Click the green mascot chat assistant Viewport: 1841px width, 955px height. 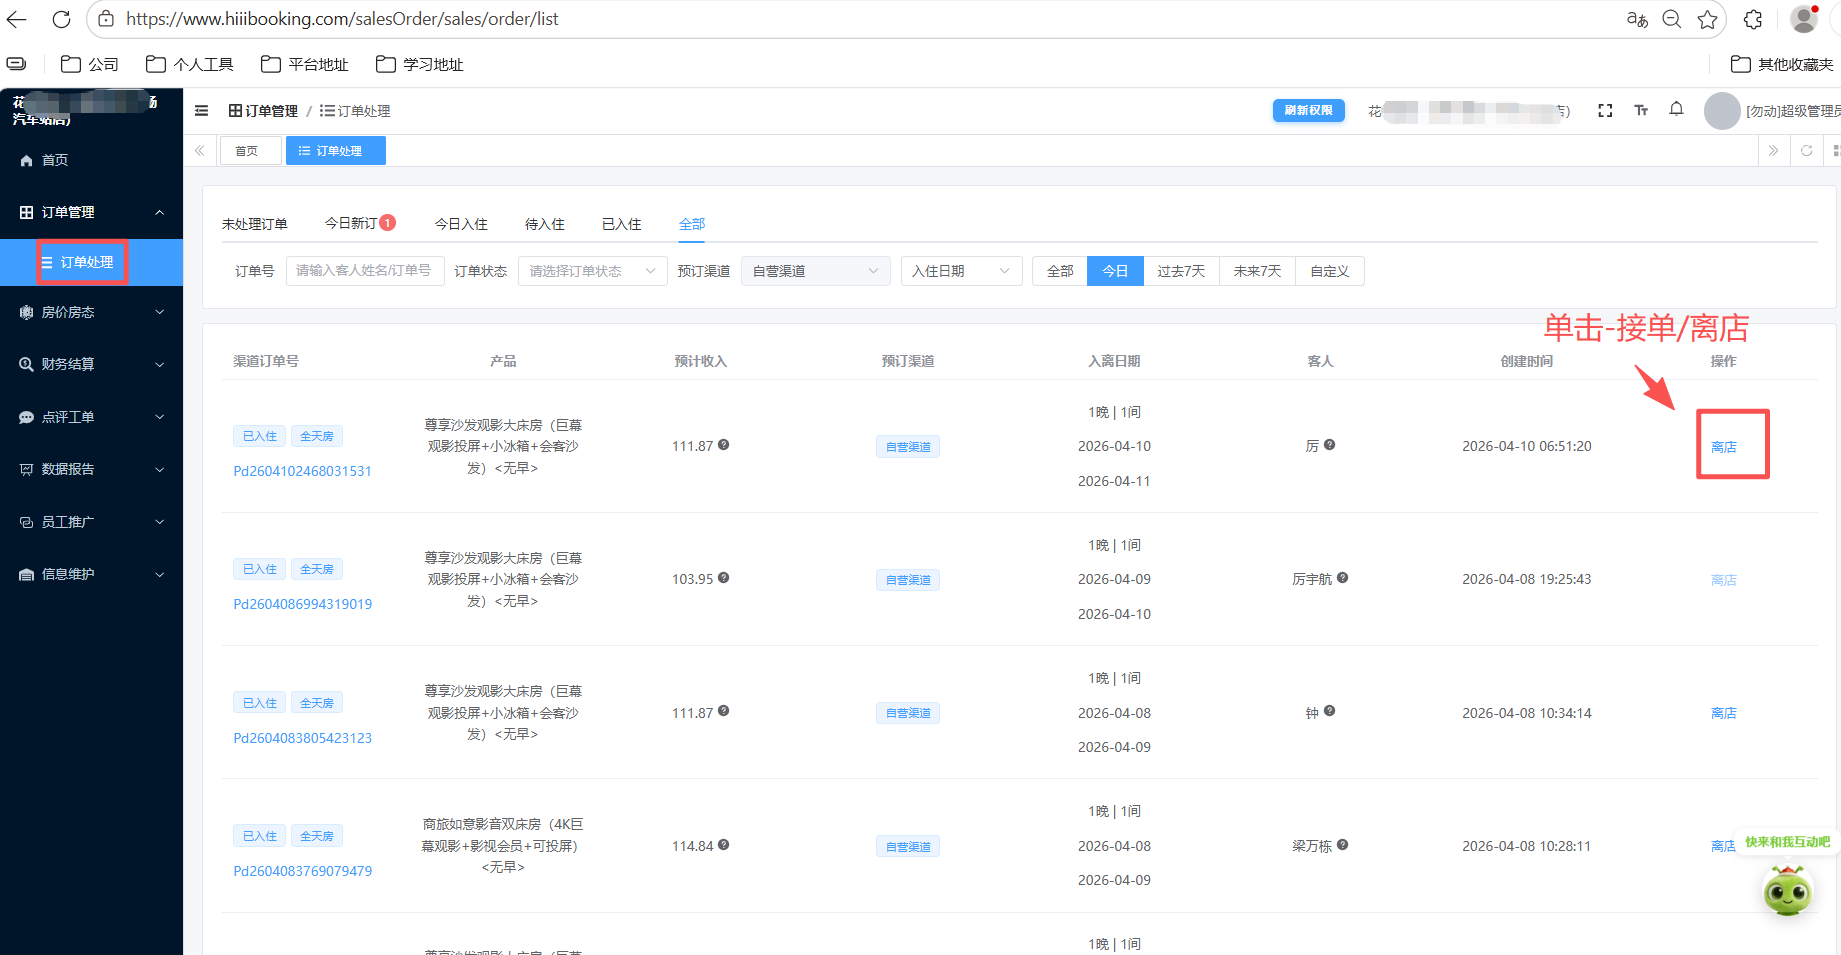tap(1787, 890)
